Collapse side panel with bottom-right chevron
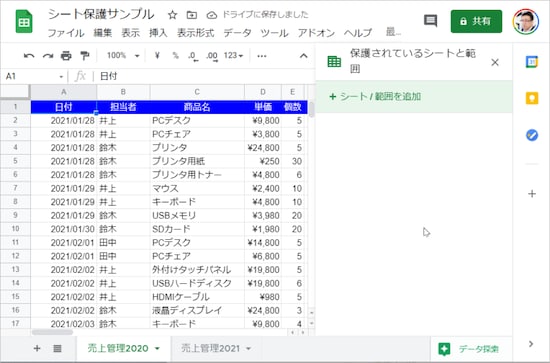Viewport: 550px width, 363px height. pyautogui.click(x=531, y=344)
